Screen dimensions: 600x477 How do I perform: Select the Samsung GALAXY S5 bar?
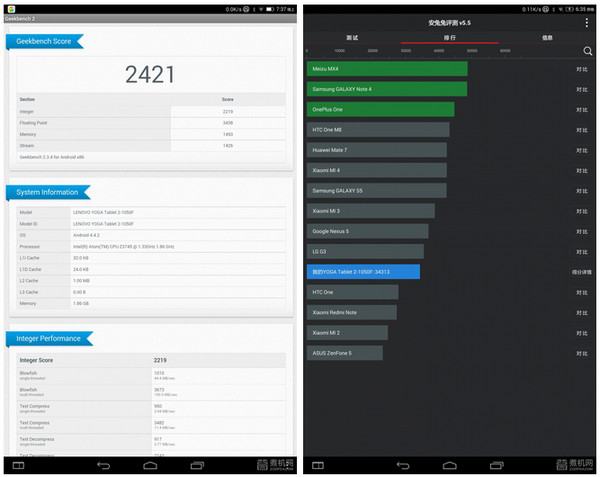point(377,190)
